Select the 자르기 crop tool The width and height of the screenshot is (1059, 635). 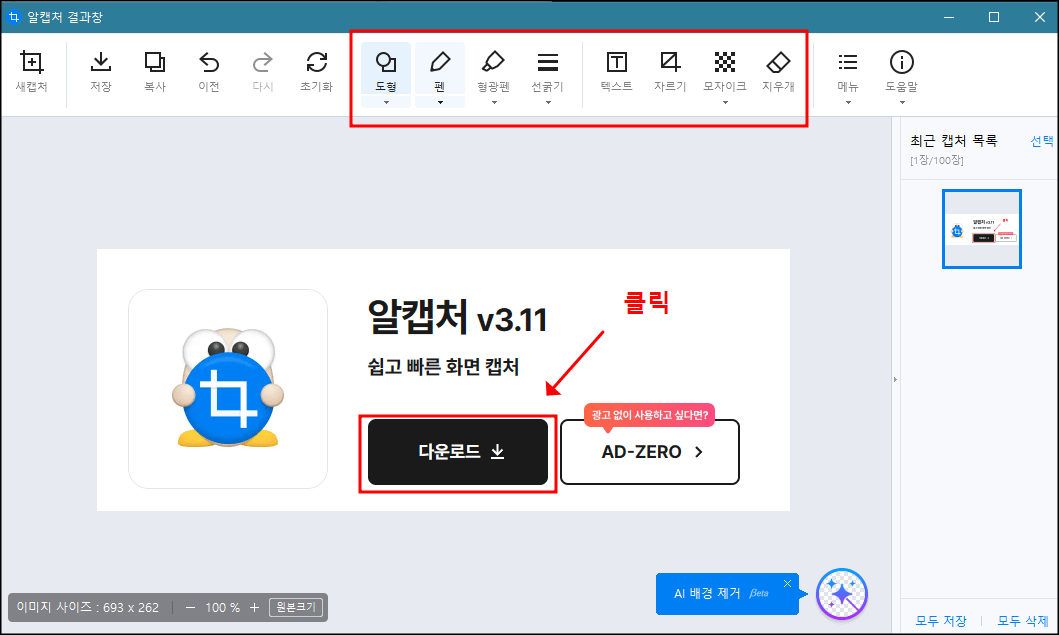670,71
